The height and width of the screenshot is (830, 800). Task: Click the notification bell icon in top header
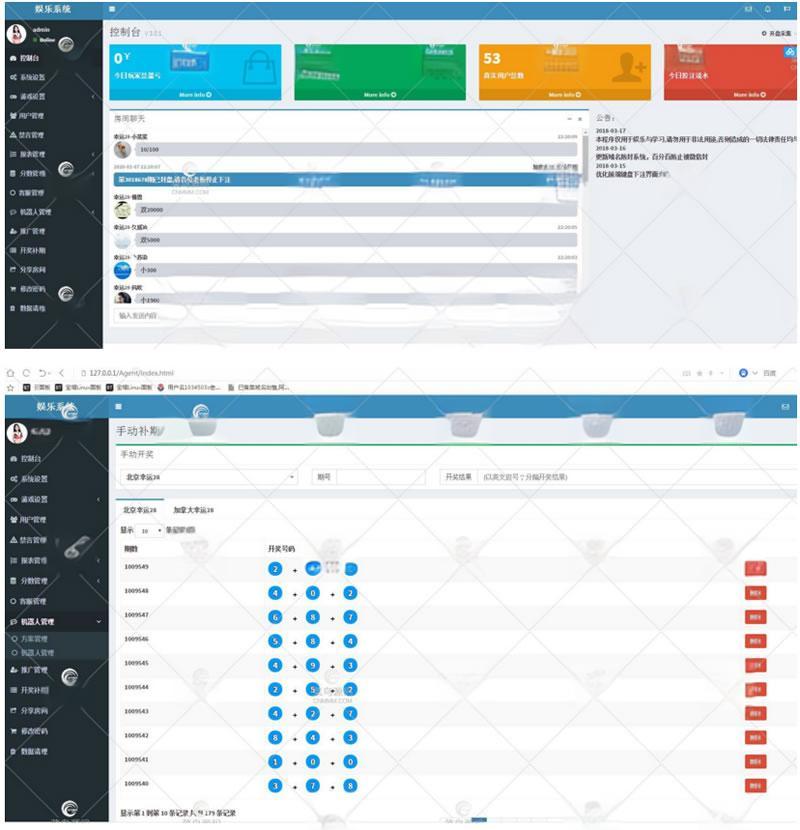[x=767, y=9]
